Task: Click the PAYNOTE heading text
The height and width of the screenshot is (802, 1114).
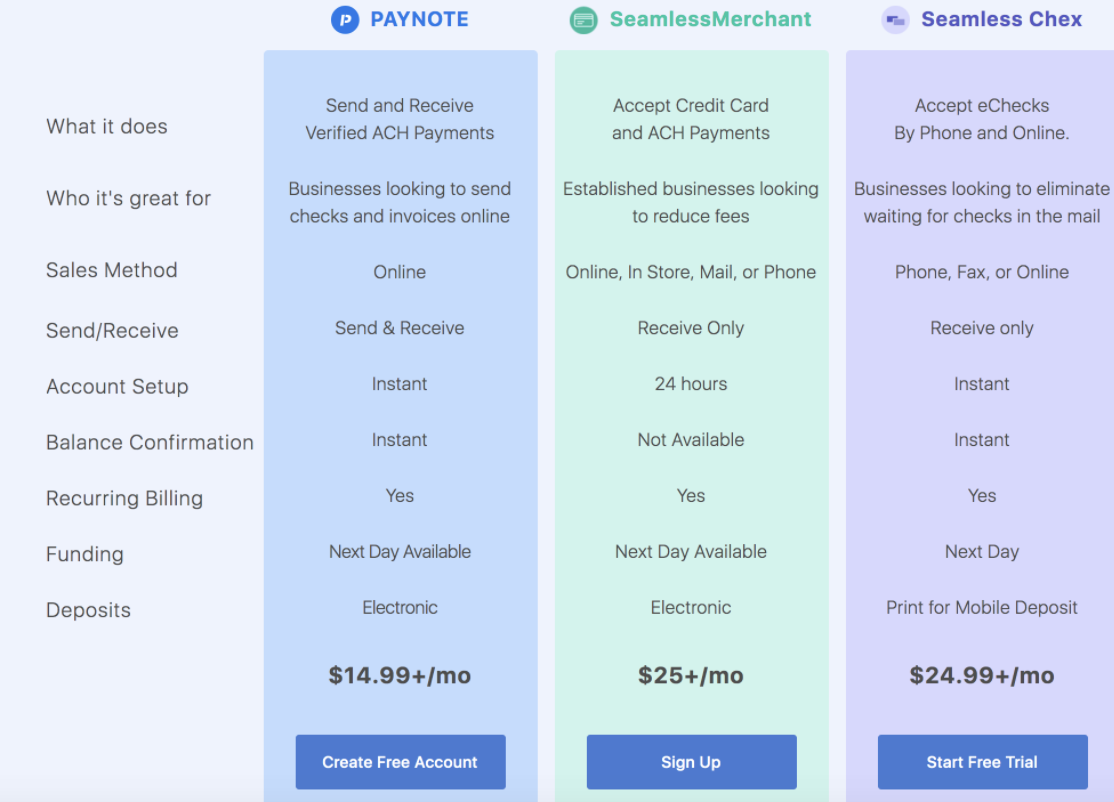Action: (419, 19)
